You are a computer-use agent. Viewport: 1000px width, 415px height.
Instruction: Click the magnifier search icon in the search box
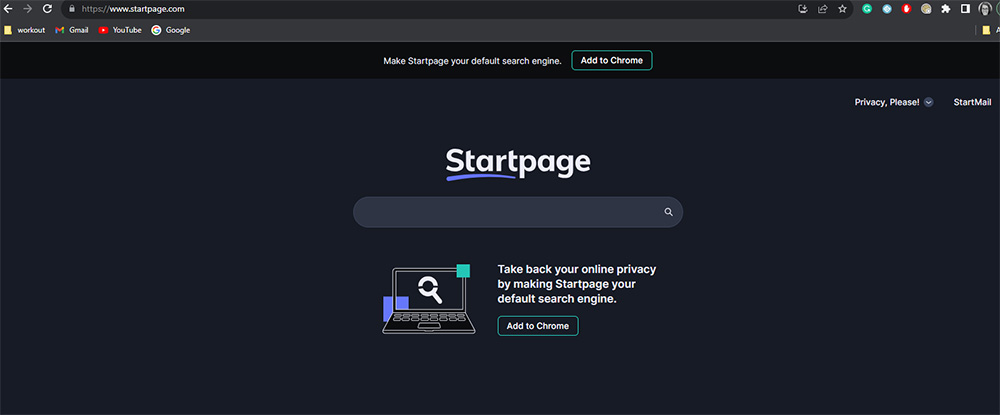[668, 212]
